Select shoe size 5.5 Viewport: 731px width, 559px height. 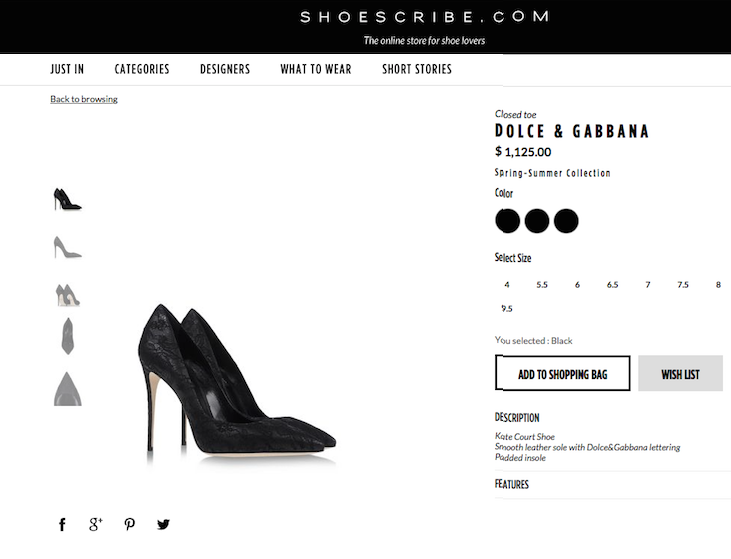pos(542,285)
